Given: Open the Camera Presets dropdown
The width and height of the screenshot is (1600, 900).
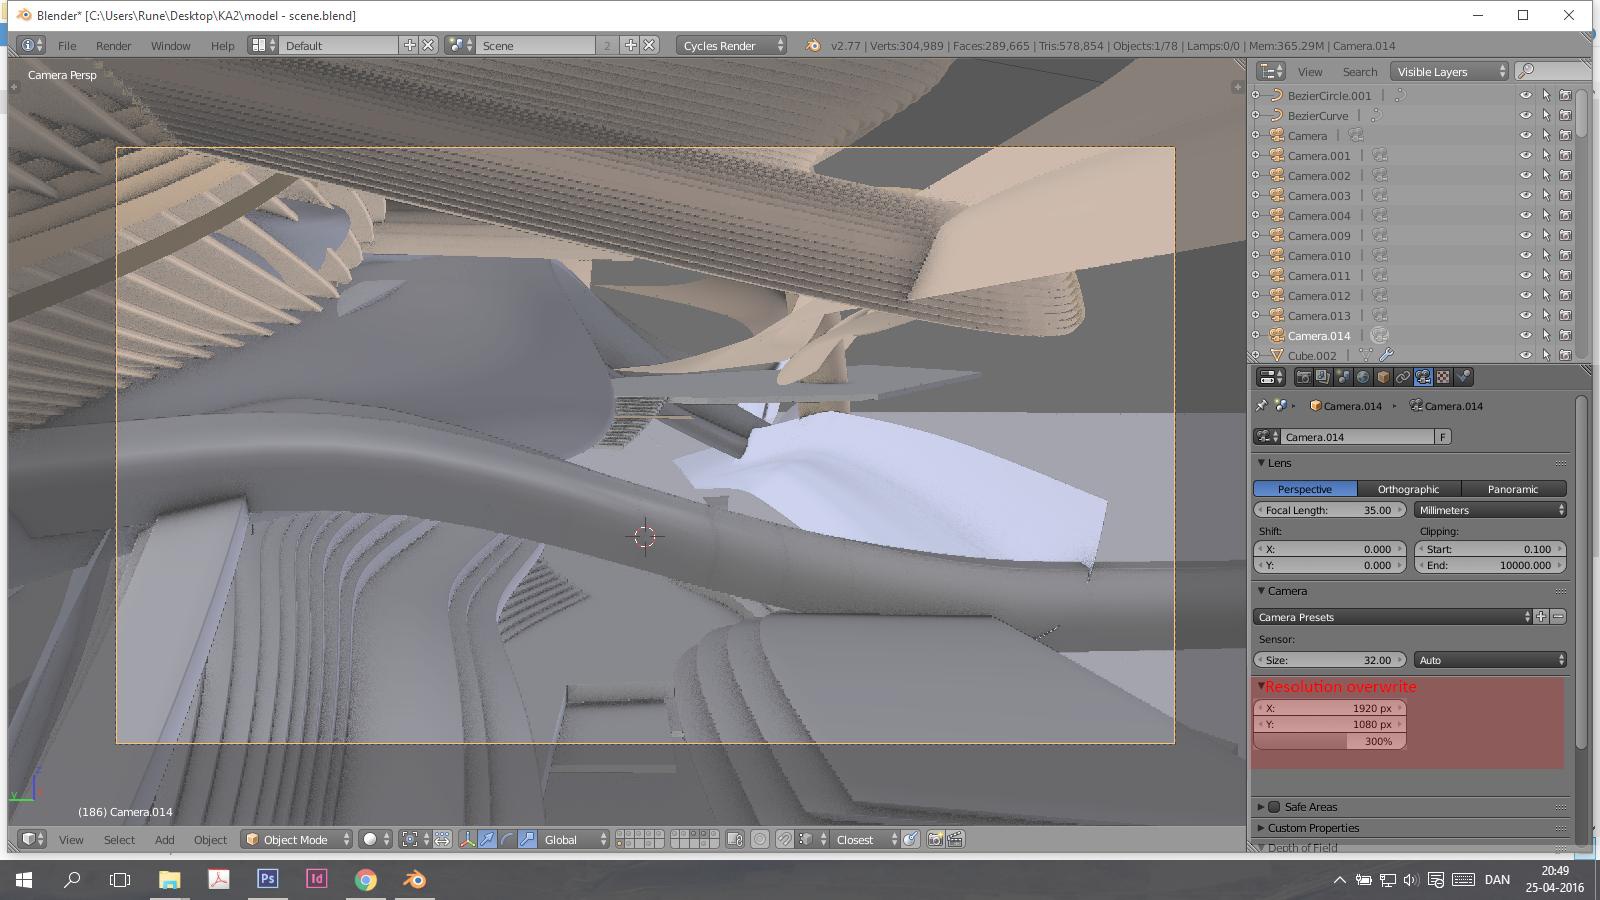Looking at the screenshot, I should point(1393,617).
